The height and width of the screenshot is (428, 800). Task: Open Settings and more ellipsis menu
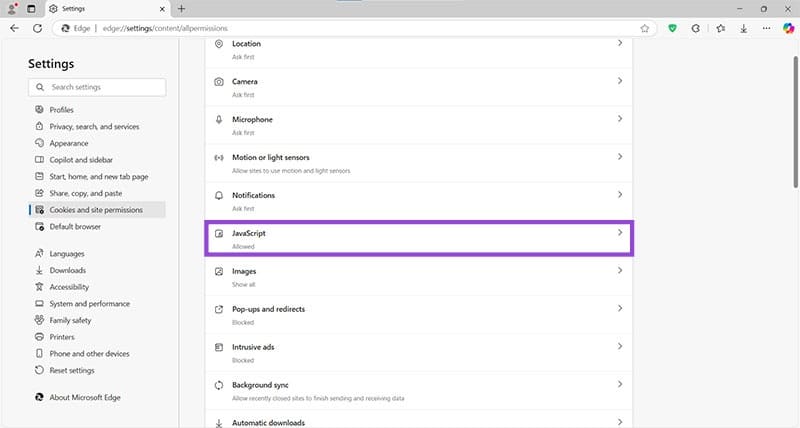765,28
